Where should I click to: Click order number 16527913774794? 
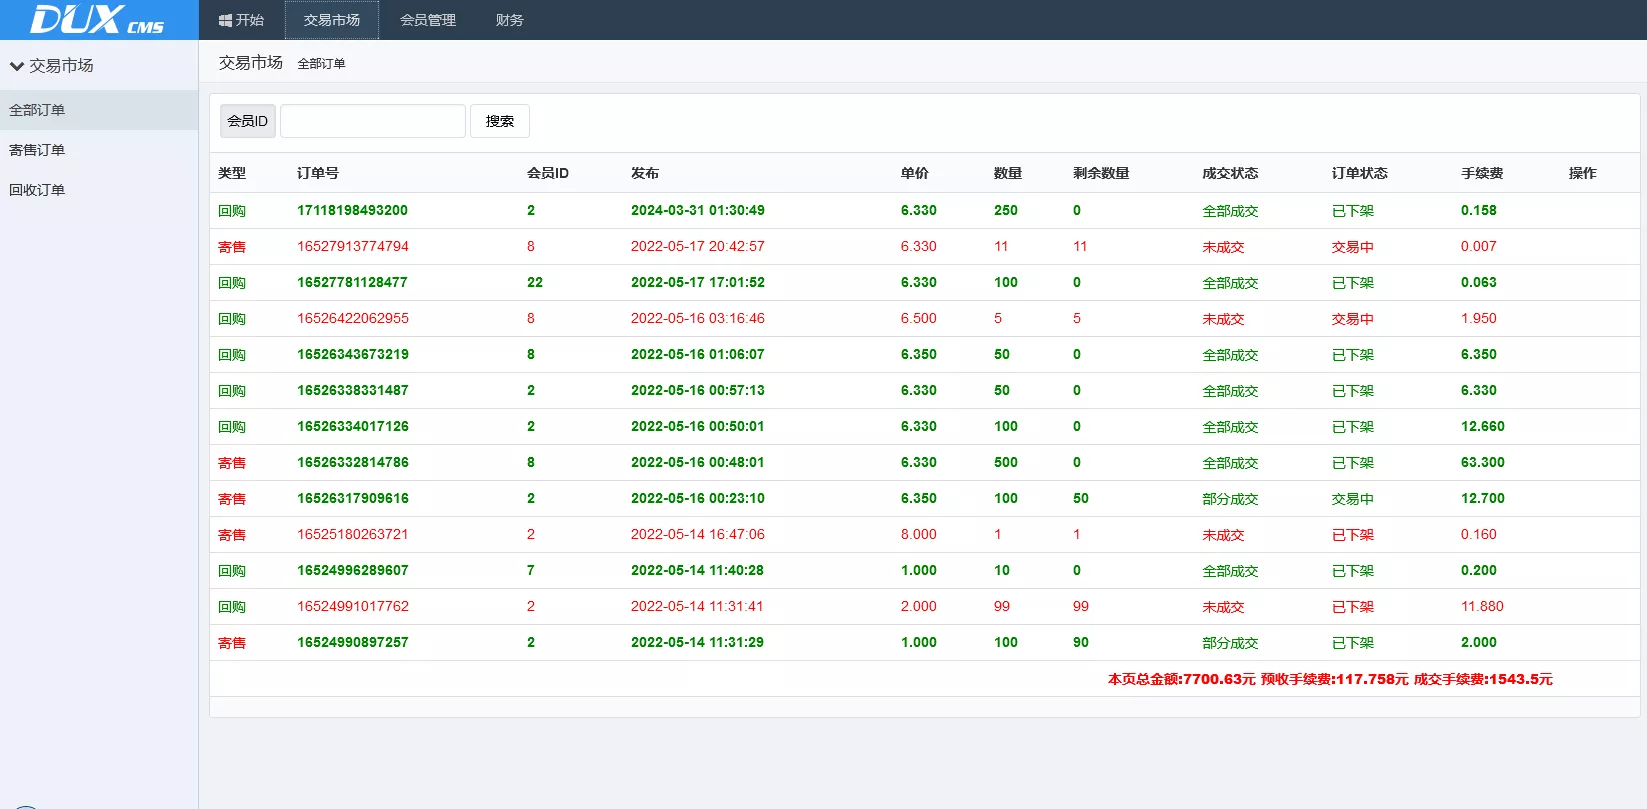pos(352,246)
